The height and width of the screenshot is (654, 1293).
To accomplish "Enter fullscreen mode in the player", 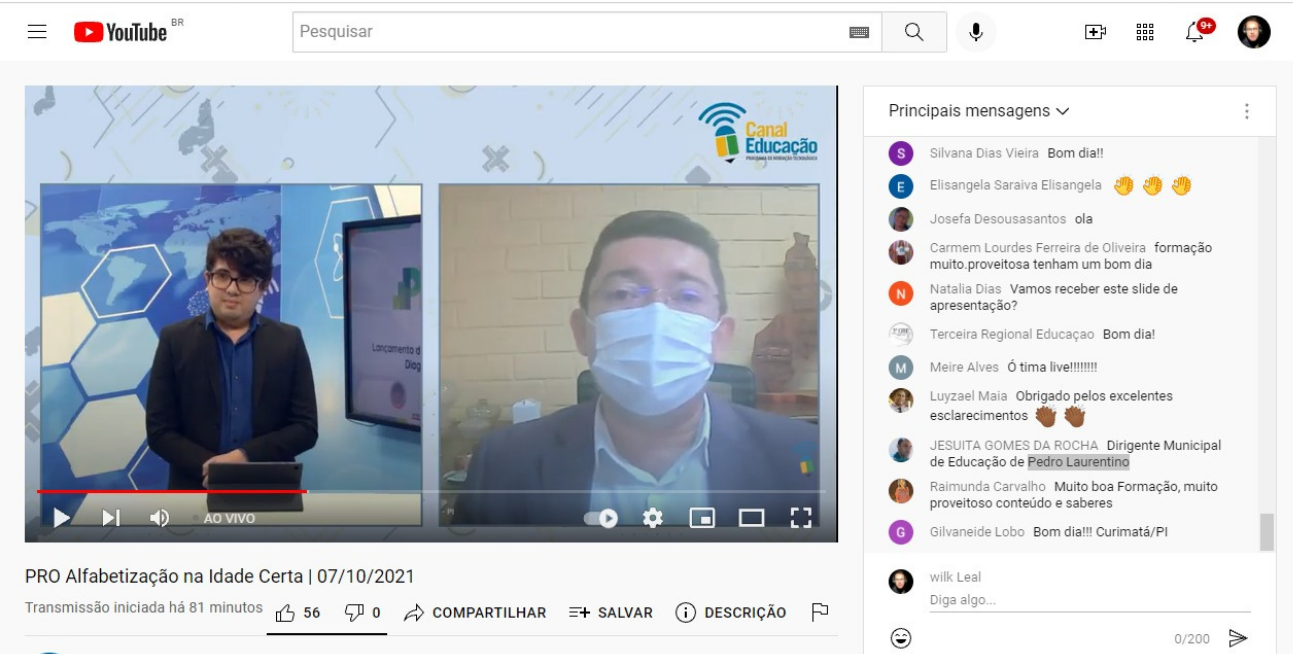I will [x=801, y=518].
